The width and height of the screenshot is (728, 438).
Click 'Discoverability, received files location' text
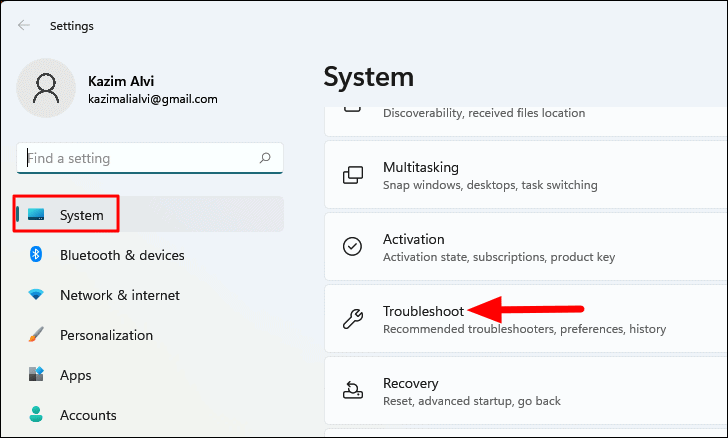click(x=484, y=113)
